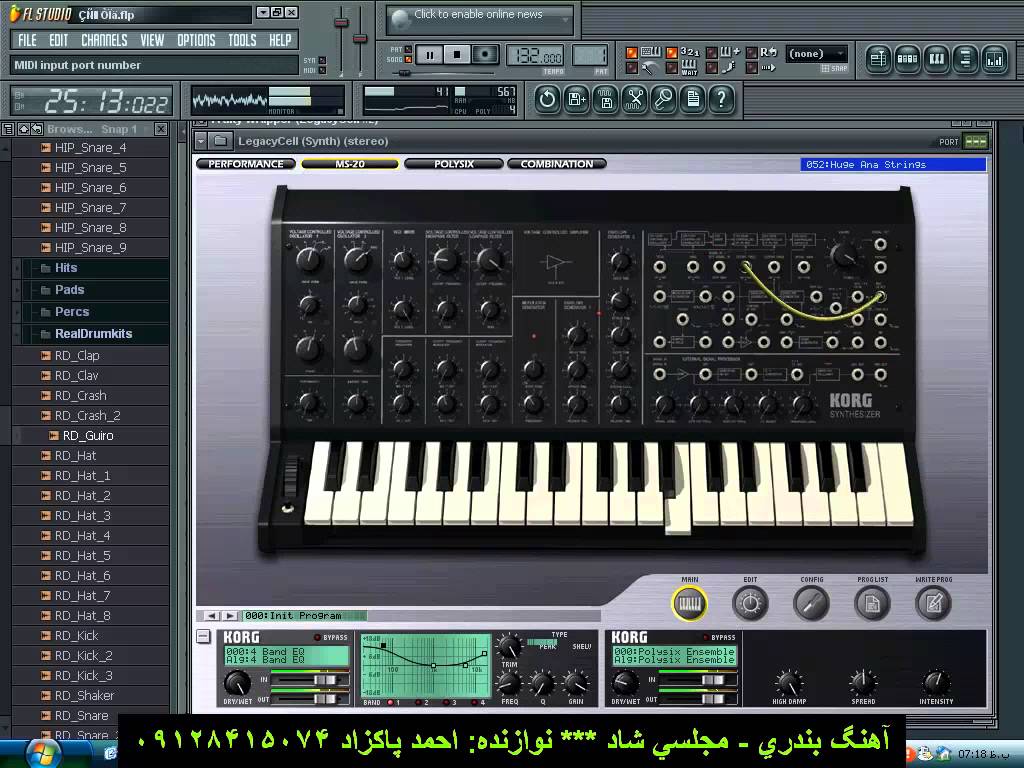Click the WRITE PROG icon
This screenshot has height=768, width=1024.
click(x=933, y=603)
